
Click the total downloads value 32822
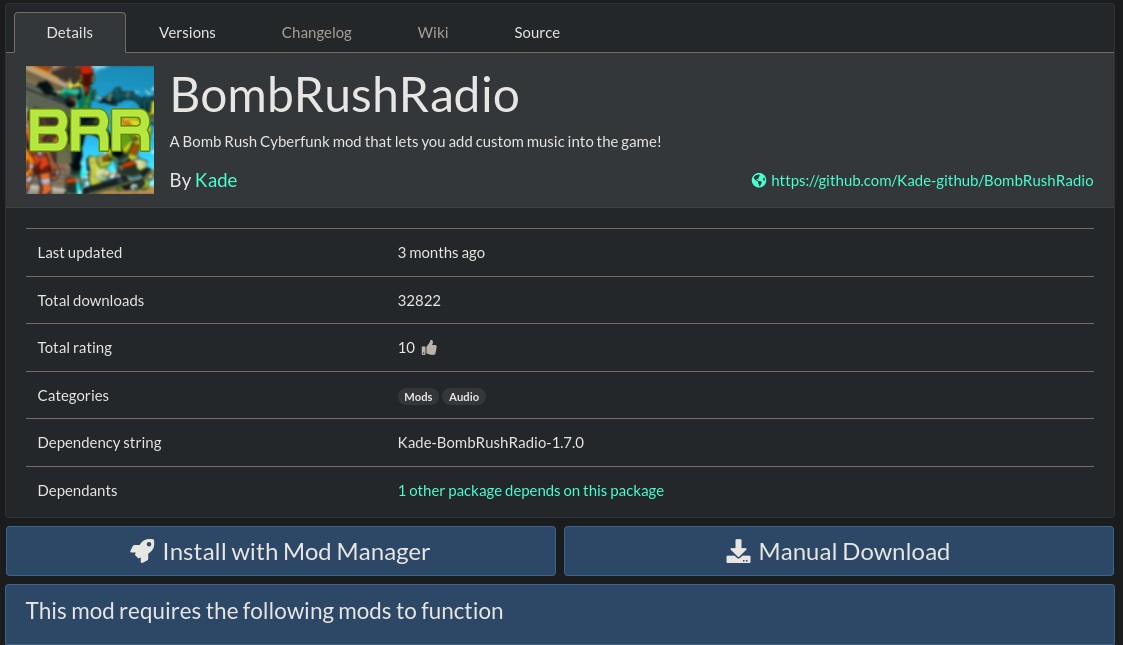tap(419, 301)
